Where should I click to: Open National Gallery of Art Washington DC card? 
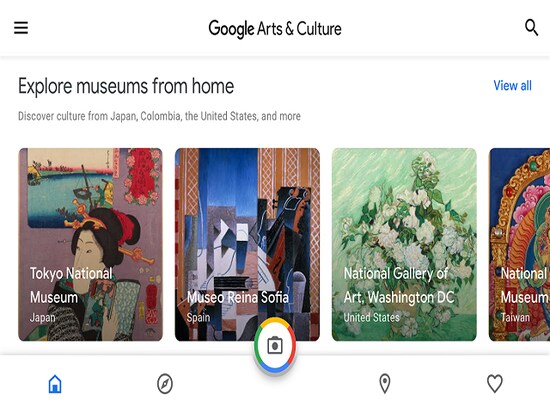[x=404, y=244]
